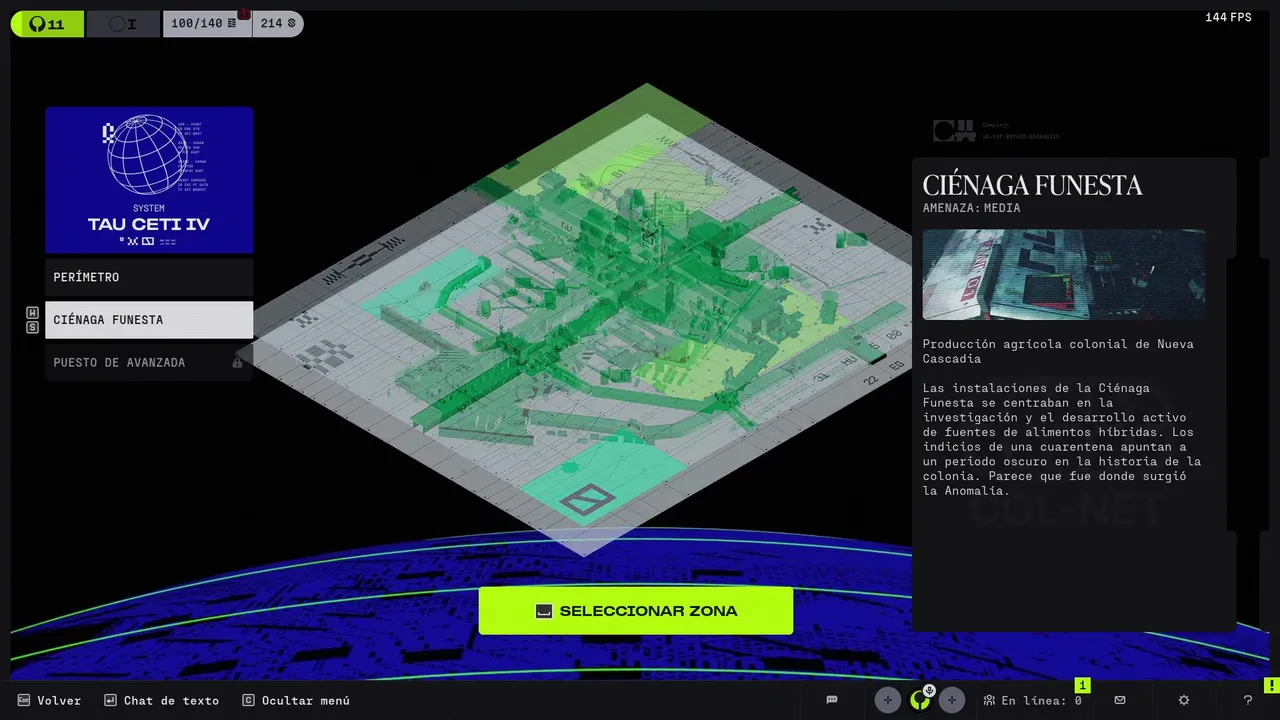Click the left empty squad slot plus

click(888, 700)
